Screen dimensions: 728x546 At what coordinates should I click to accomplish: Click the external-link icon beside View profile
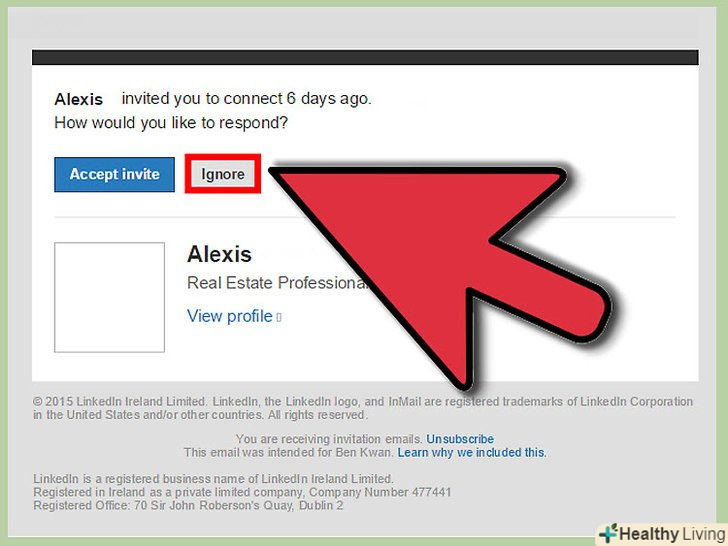point(279,318)
